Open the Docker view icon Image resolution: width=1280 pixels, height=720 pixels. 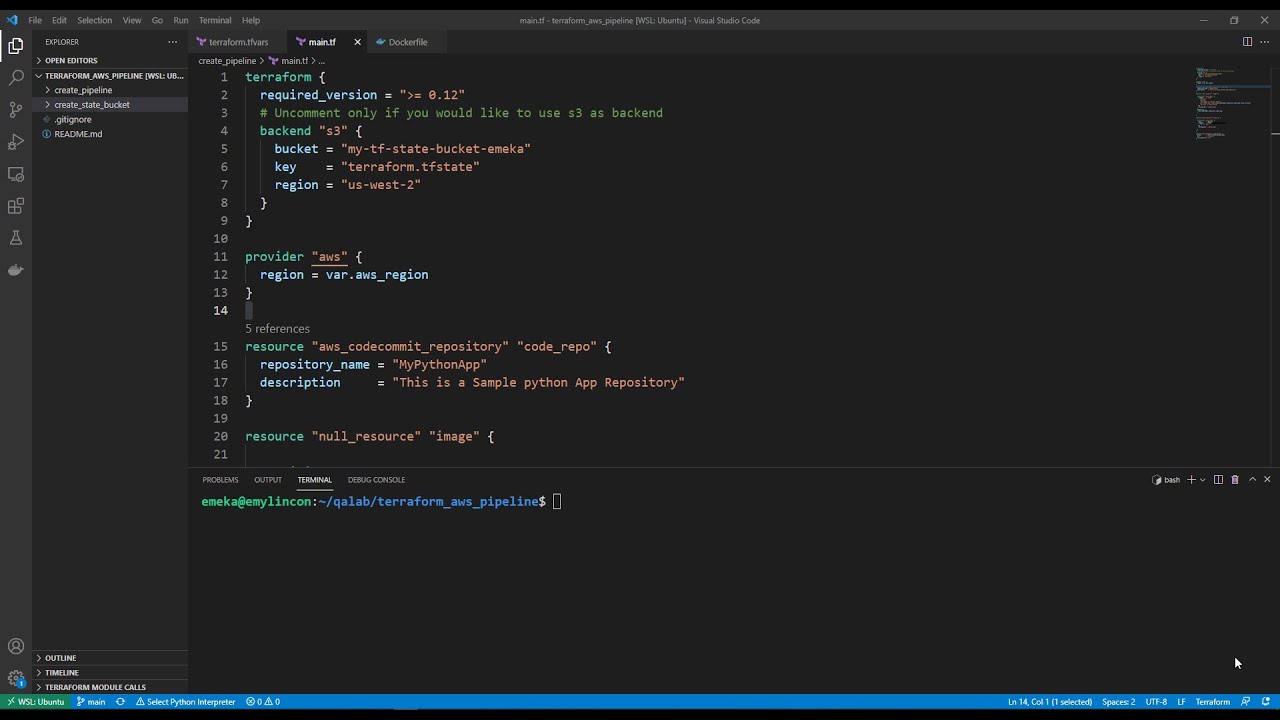click(16, 270)
